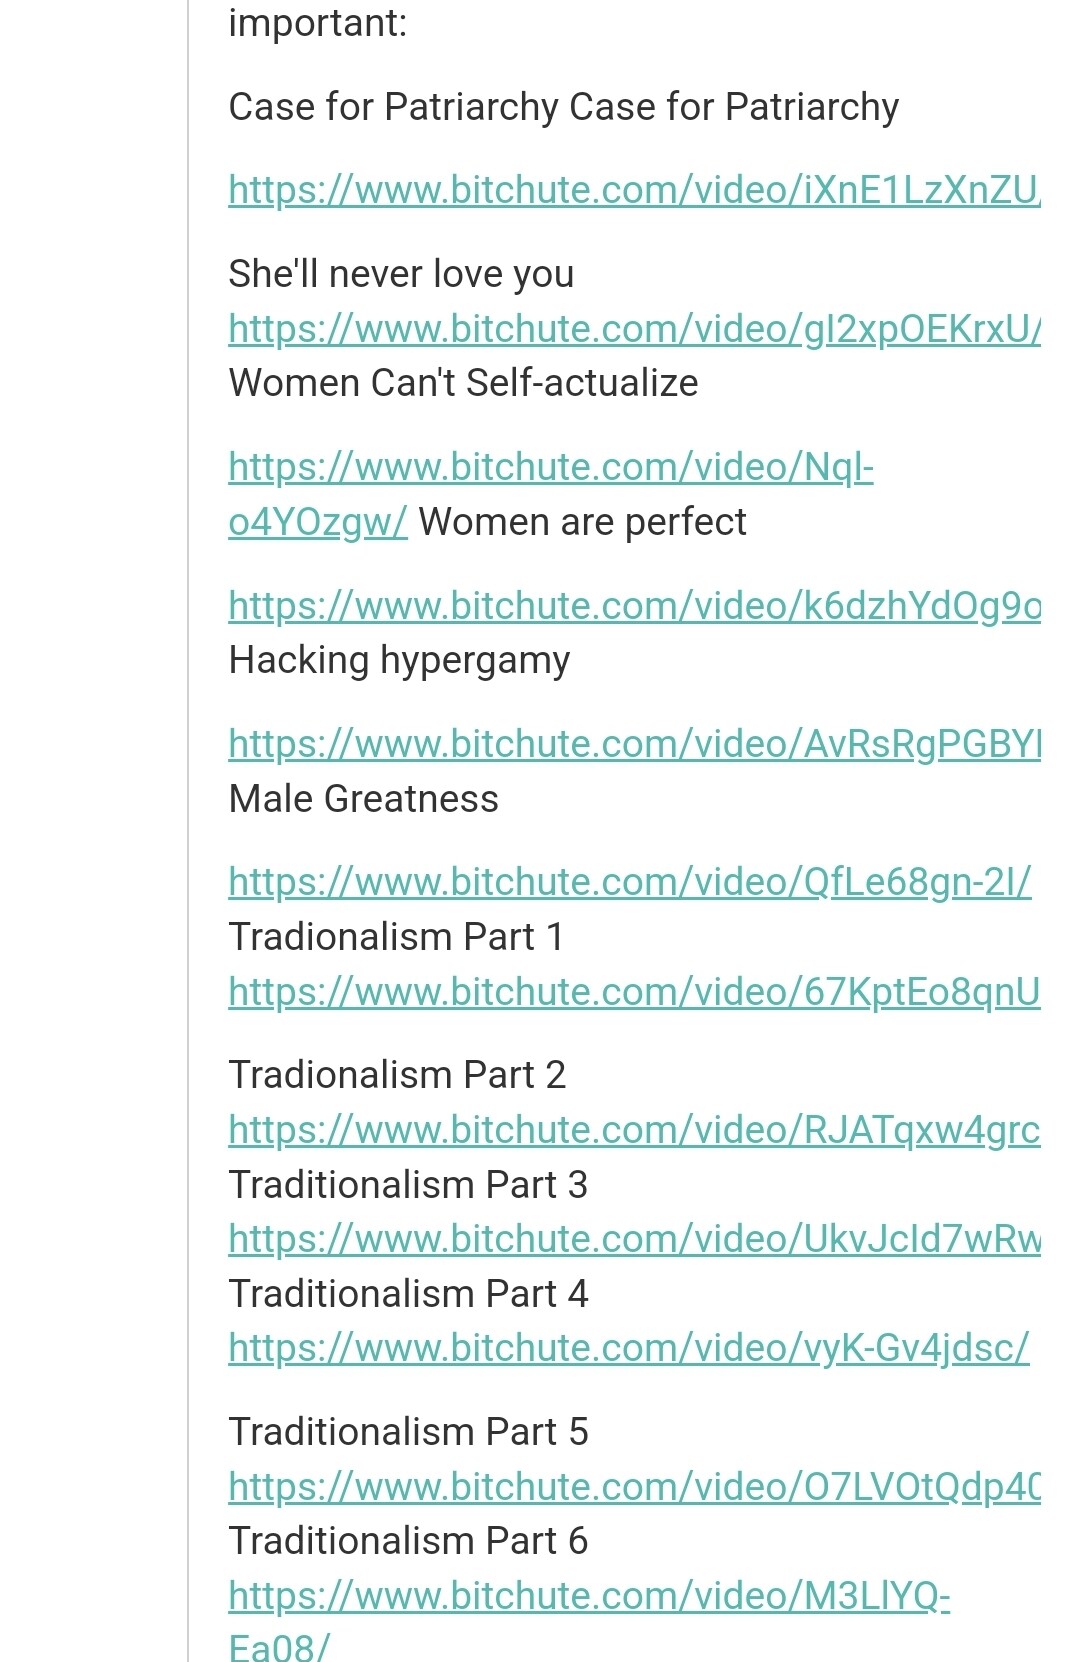1080x1662 pixels.
Task: Open the link starting with M3LlYQ-
Action: tap(589, 1596)
